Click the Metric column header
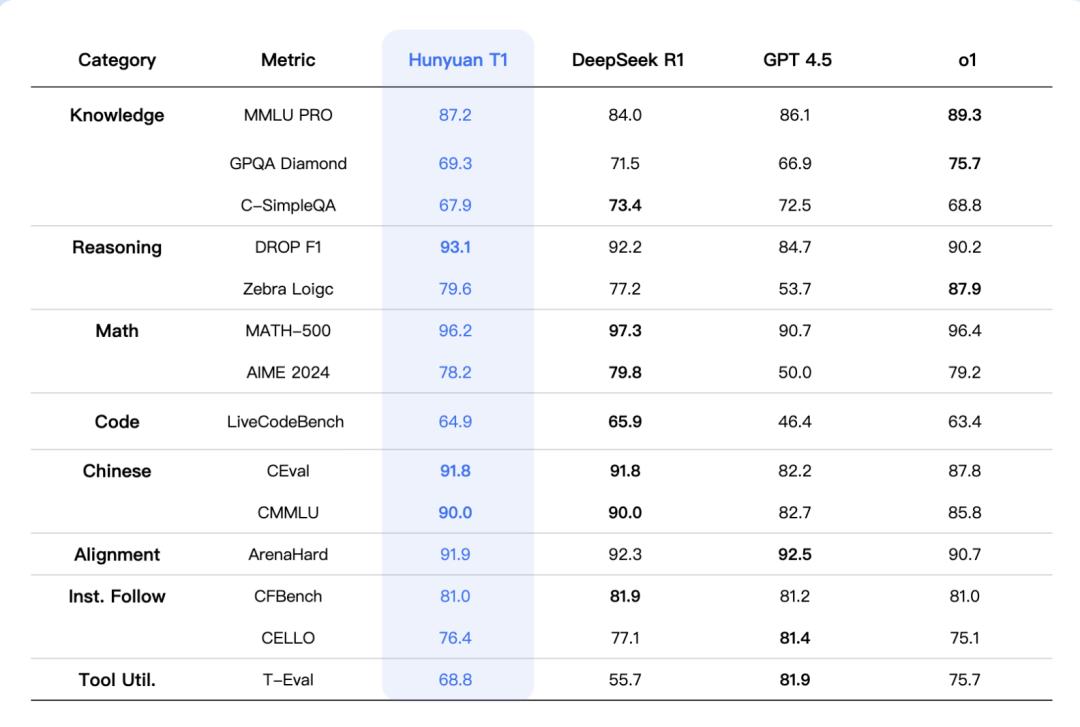This screenshot has width=1080, height=727. click(x=288, y=60)
